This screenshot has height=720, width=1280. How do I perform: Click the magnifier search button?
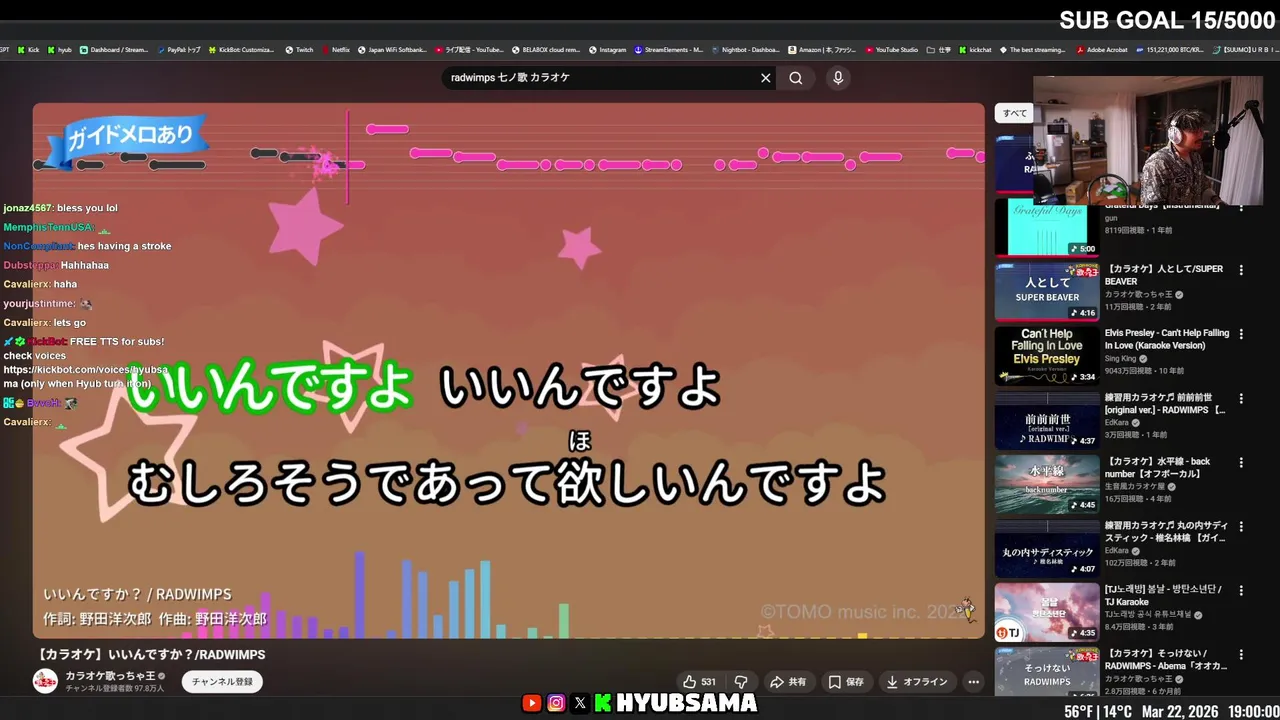(796, 78)
